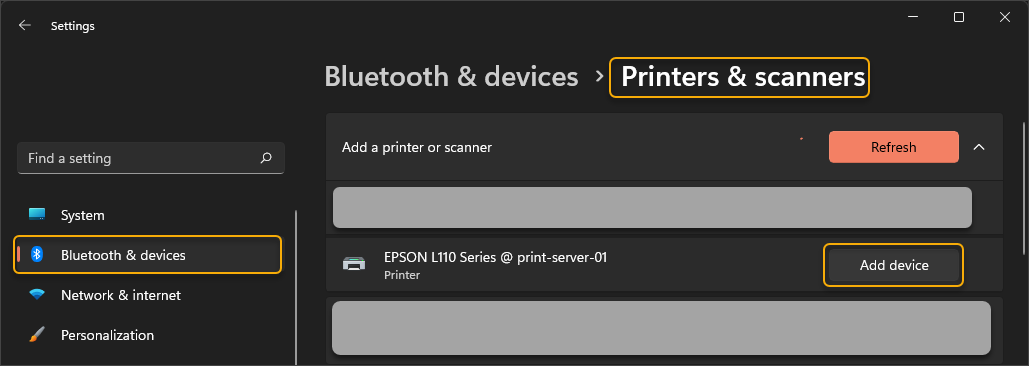1029x366 pixels.
Task: Click the Refresh button
Action: (x=893, y=147)
